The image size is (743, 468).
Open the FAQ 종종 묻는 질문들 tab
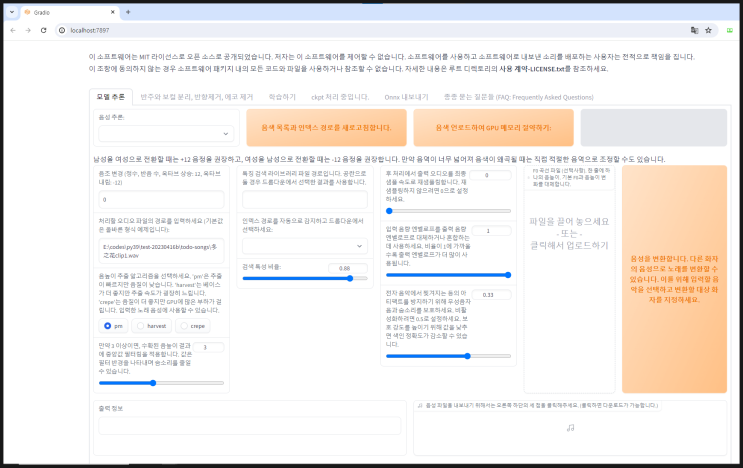[518, 97]
